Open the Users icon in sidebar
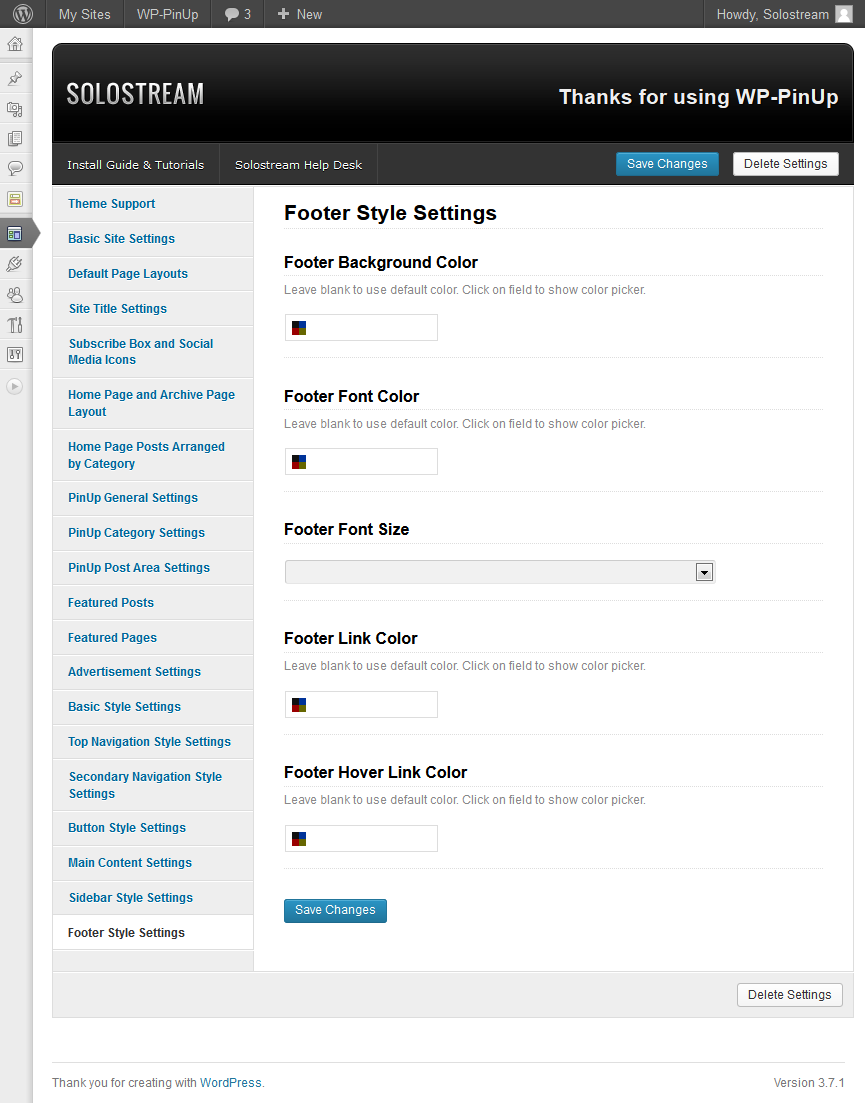Viewport: 865px width, 1103px height. pyautogui.click(x=15, y=295)
